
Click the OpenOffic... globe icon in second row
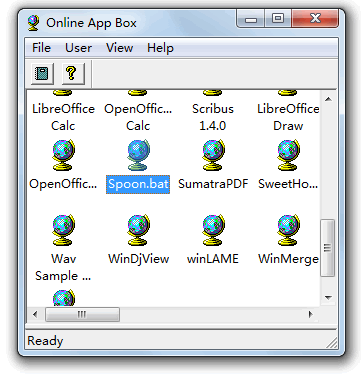point(63,156)
